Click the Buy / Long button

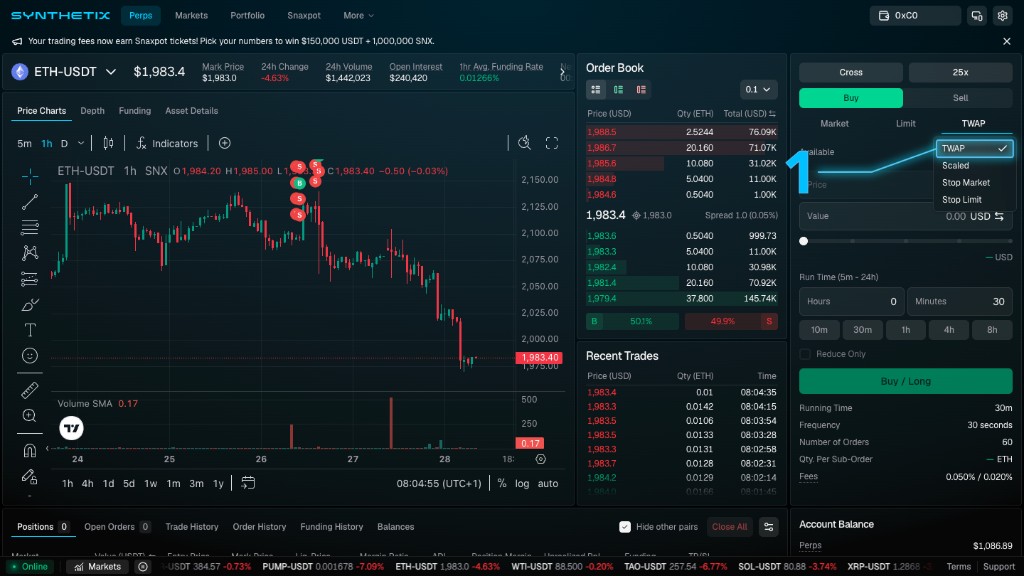[x=906, y=381]
